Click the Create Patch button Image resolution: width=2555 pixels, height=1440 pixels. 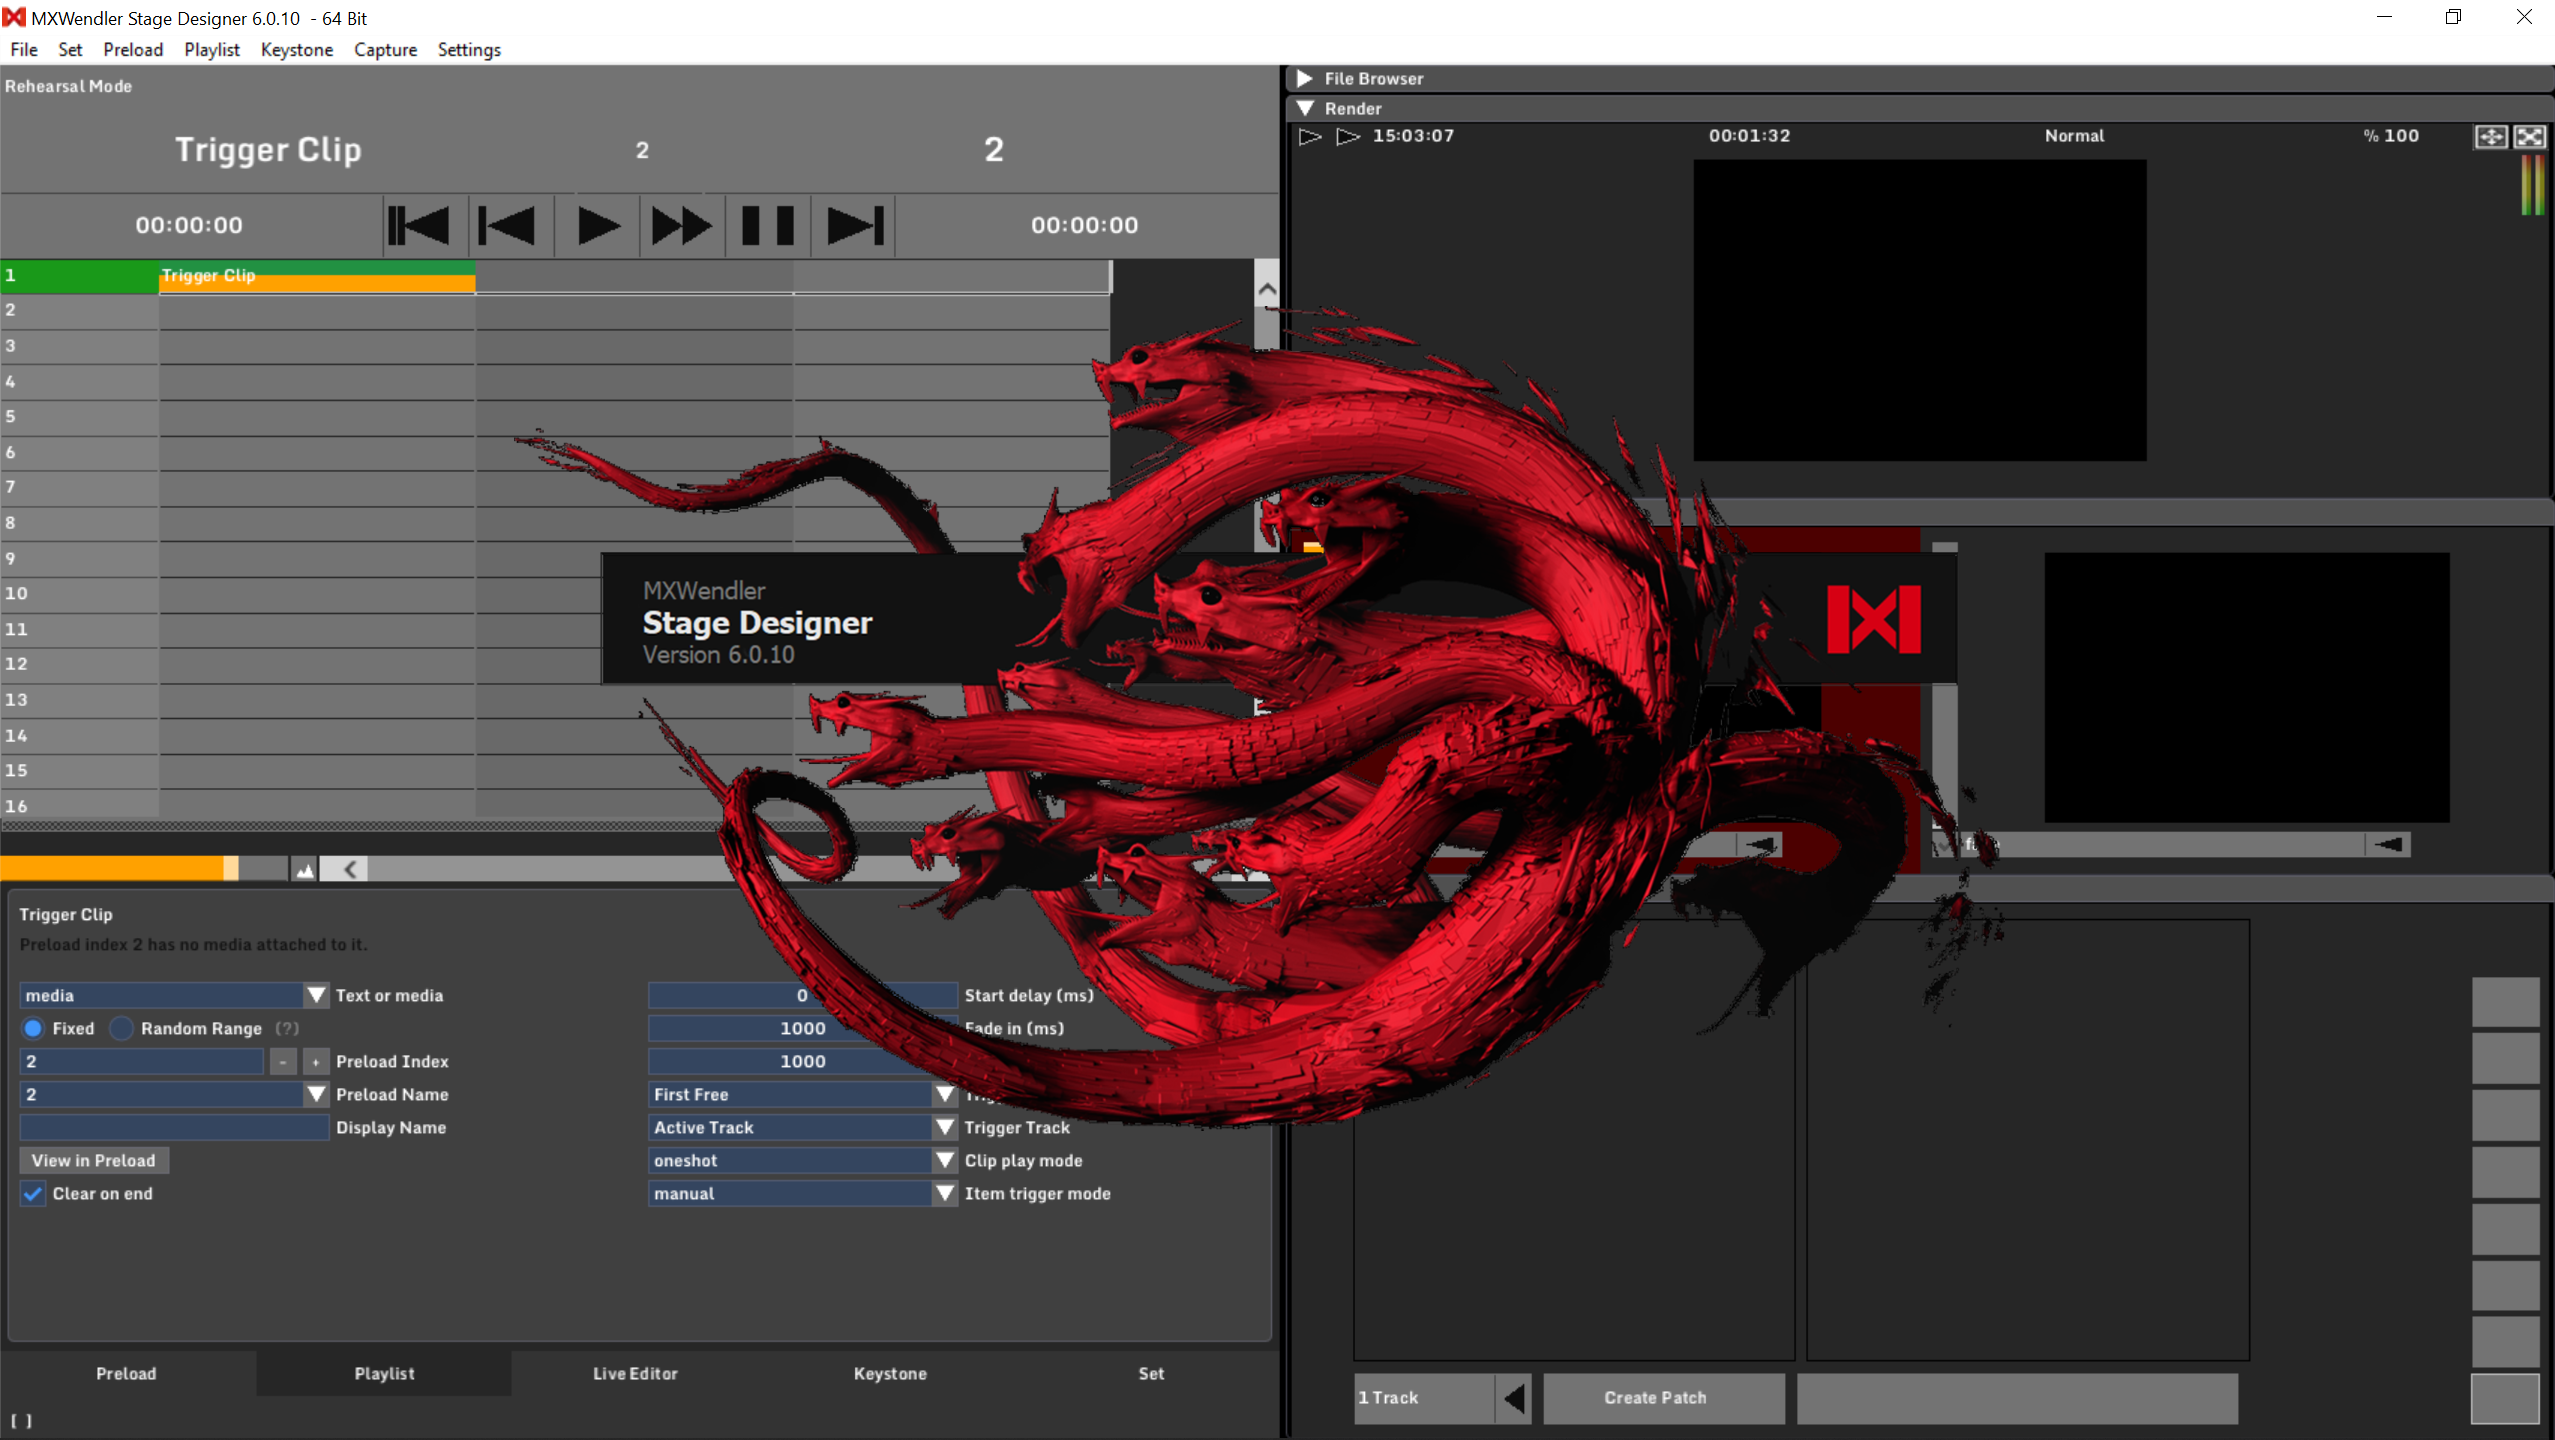click(1664, 1397)
